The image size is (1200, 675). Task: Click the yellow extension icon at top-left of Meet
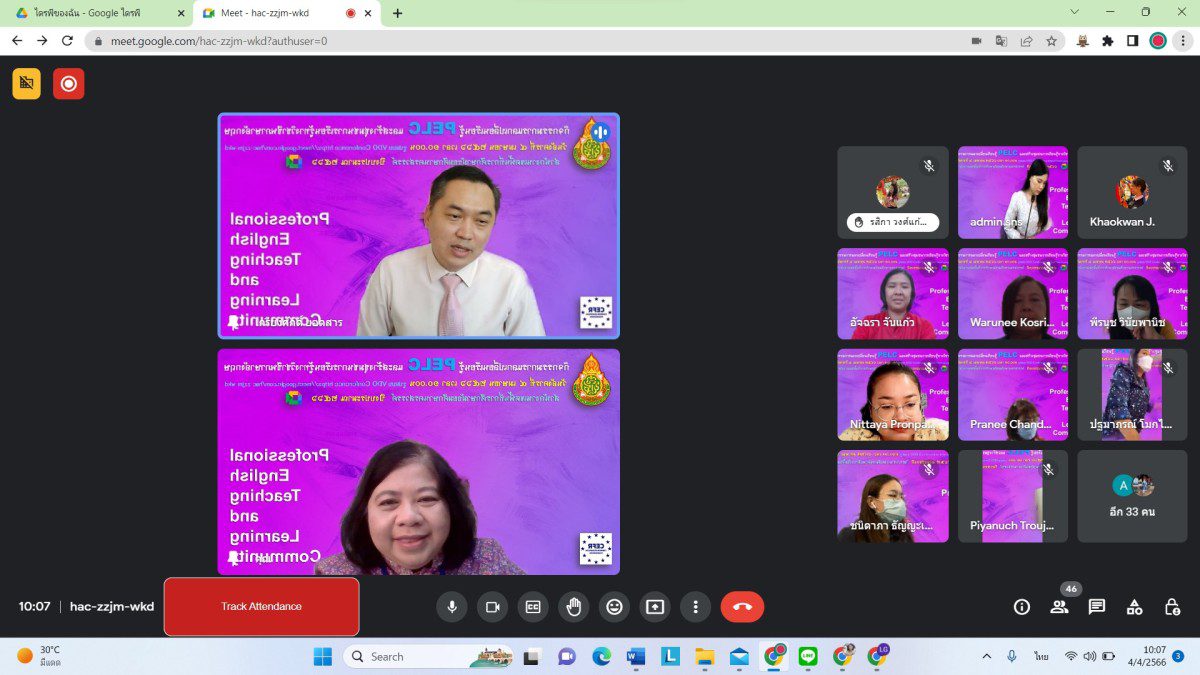pos(27,83)
